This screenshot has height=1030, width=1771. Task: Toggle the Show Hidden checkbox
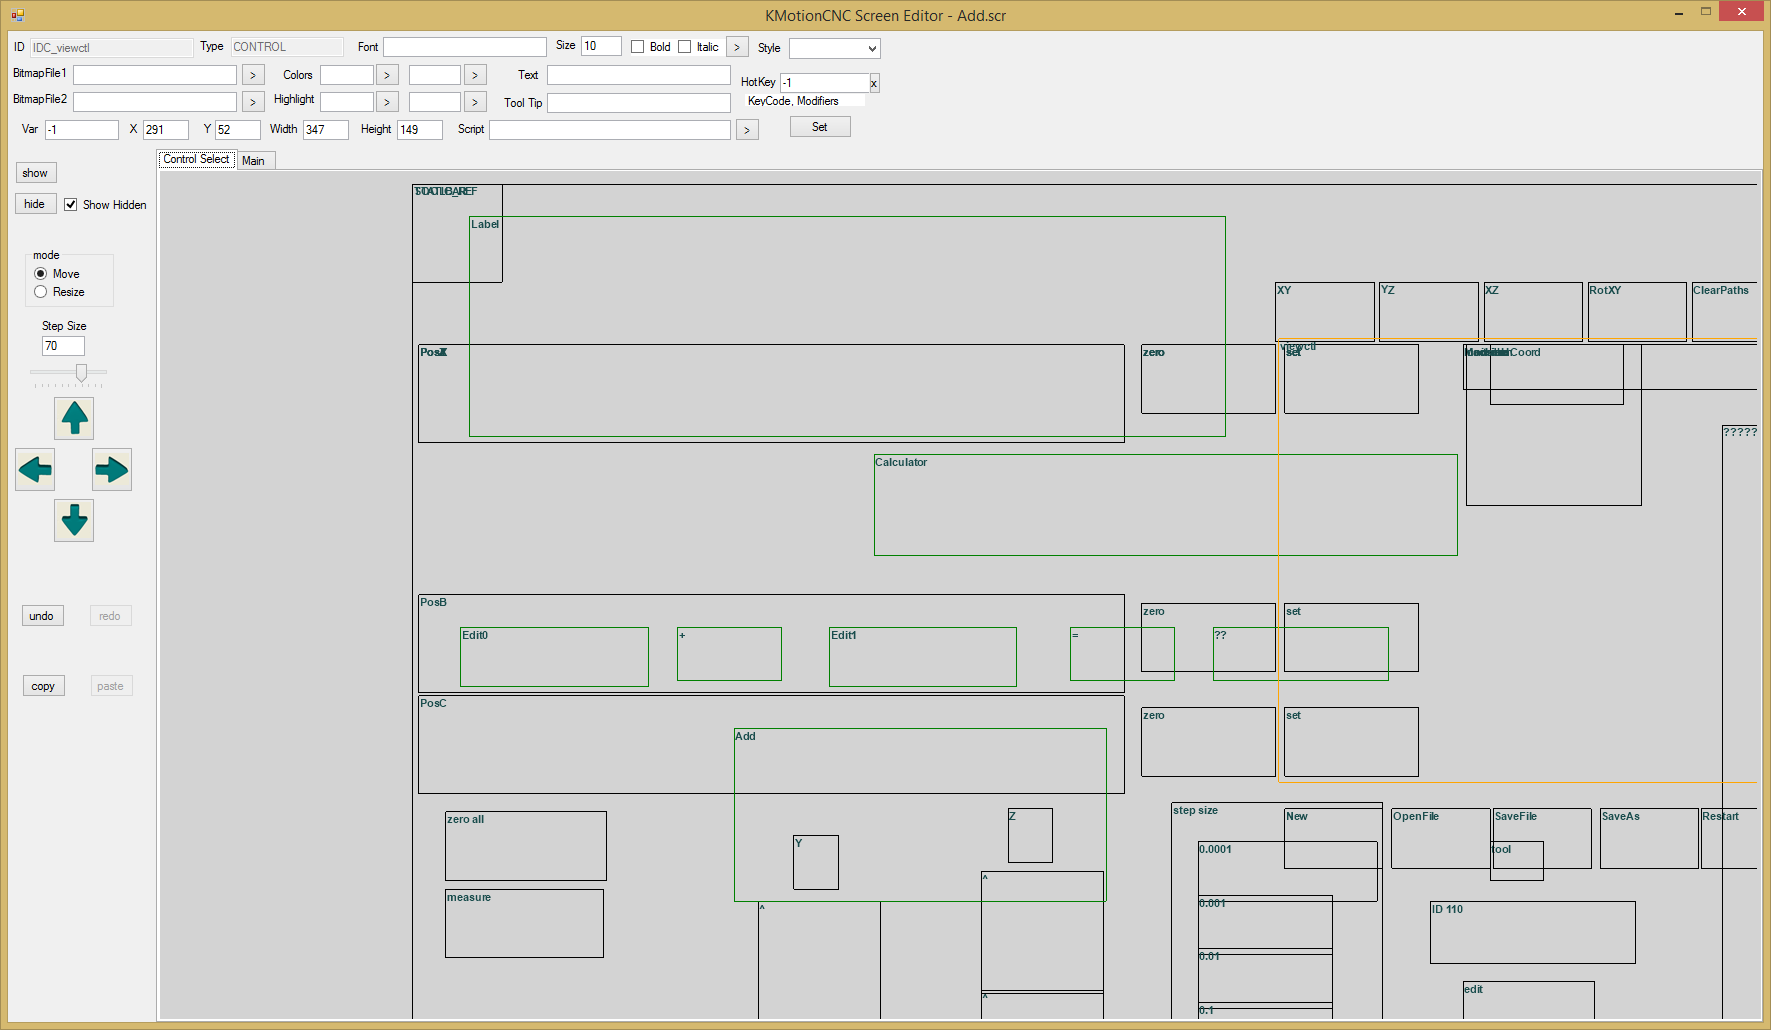tap(71, 205)
